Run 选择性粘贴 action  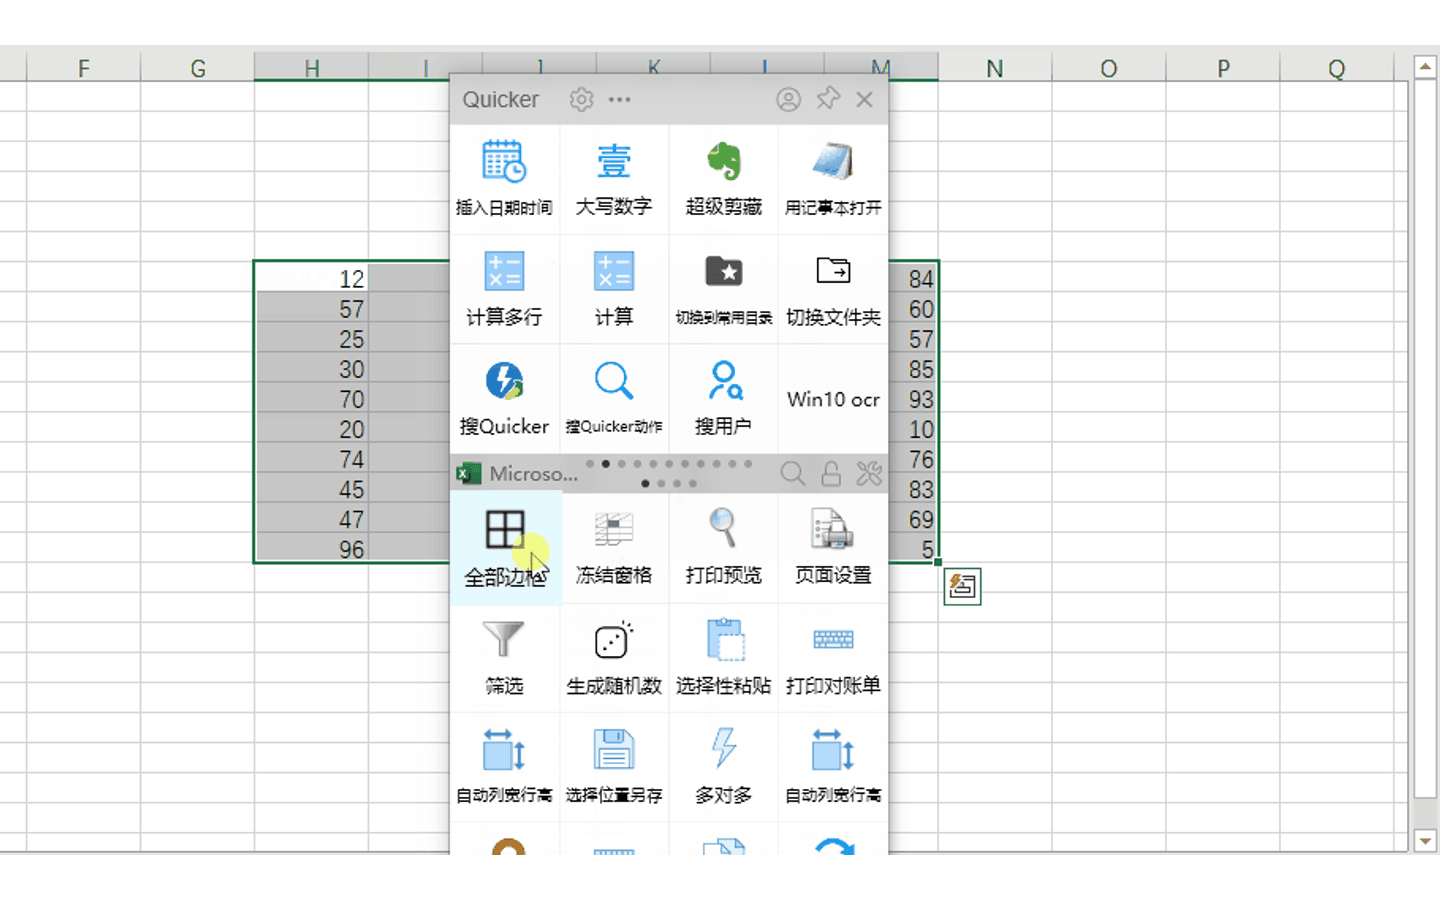724,658
